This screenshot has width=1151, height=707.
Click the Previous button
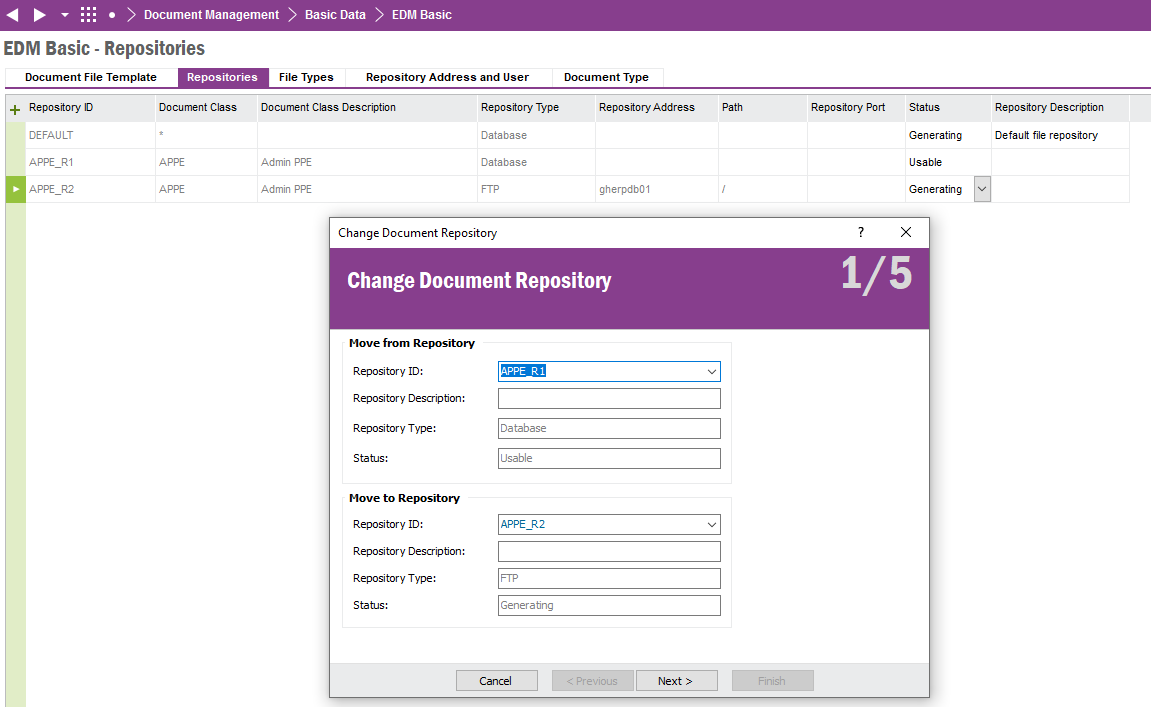[x=592, y=681]
